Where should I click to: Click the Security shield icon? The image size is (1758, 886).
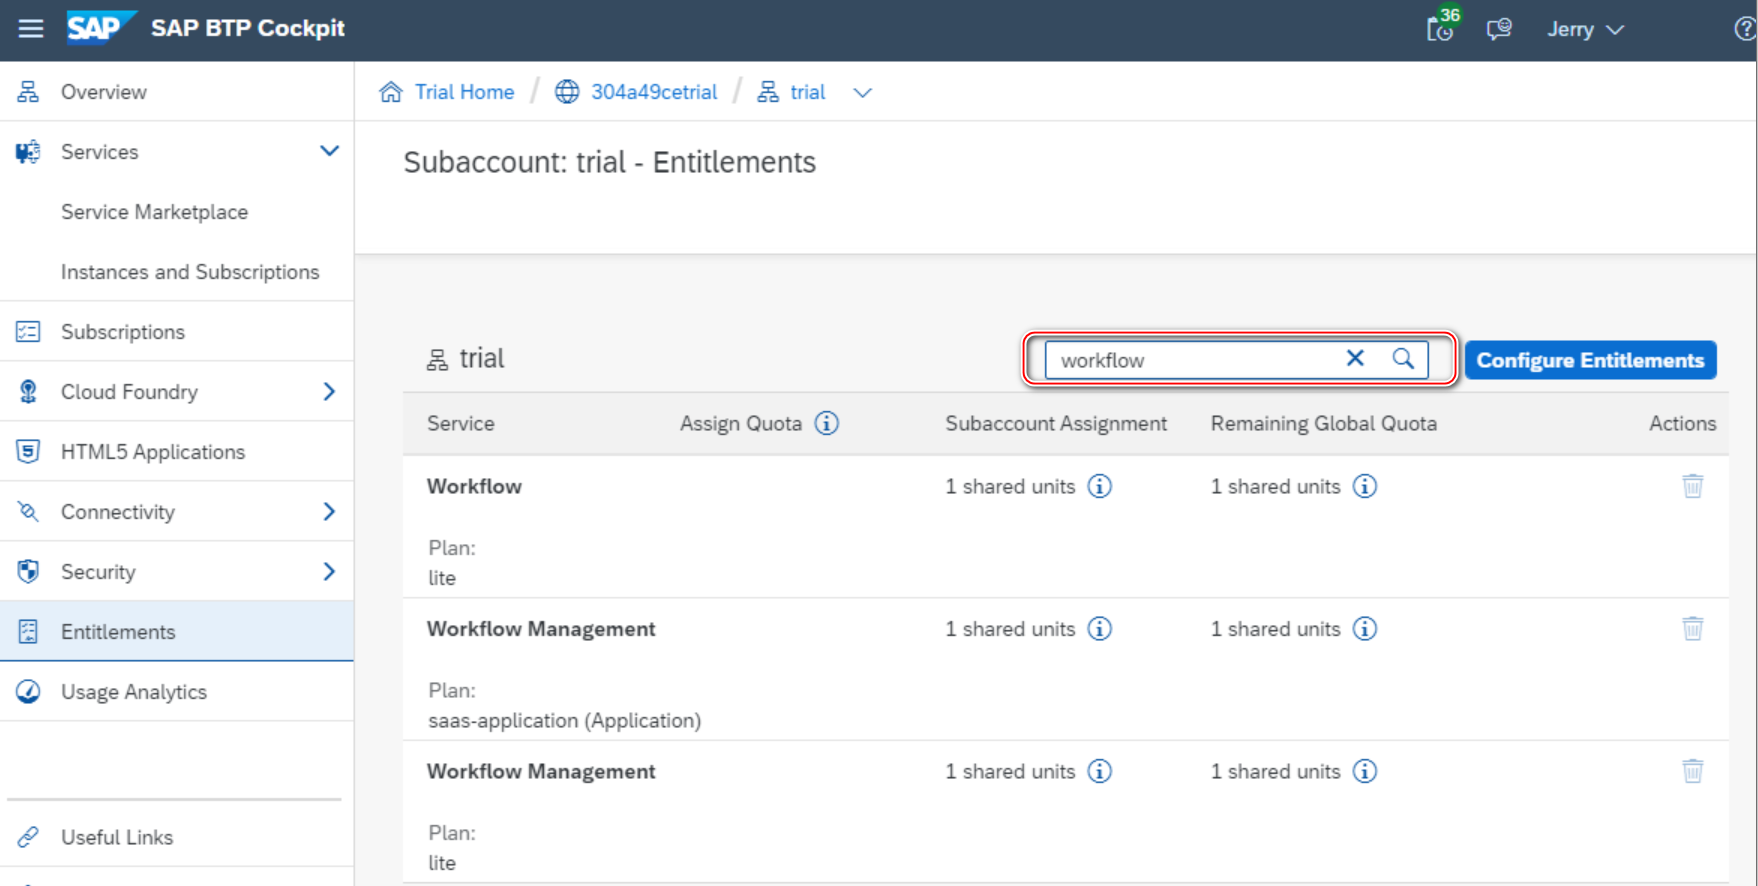click(28, 572)
